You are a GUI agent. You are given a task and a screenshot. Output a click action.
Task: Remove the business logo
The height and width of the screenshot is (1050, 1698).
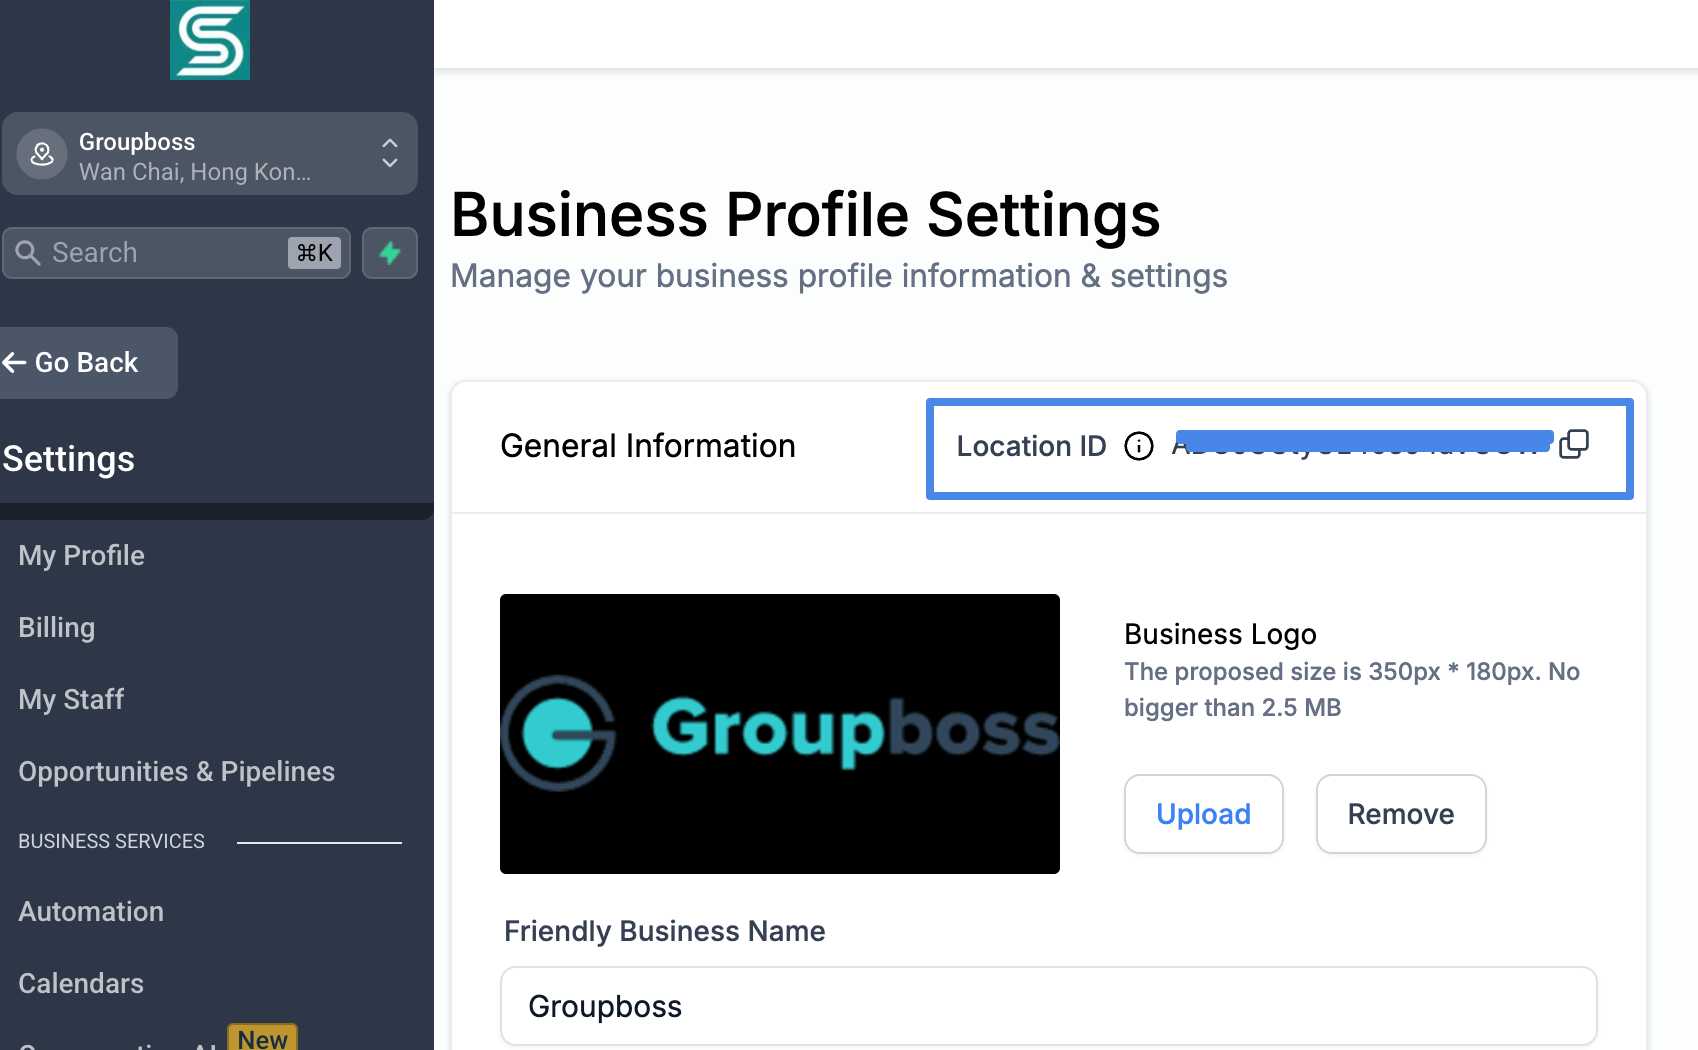[1400, 814]
